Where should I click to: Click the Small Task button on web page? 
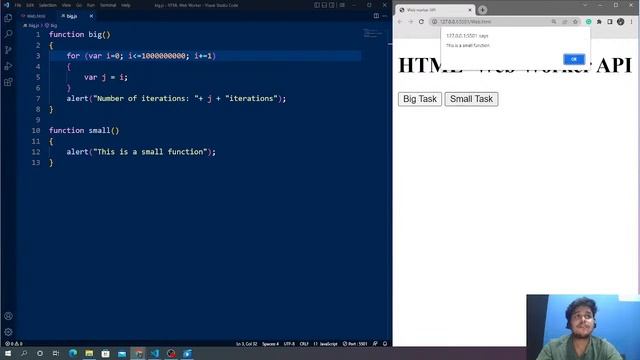point(471,99)
